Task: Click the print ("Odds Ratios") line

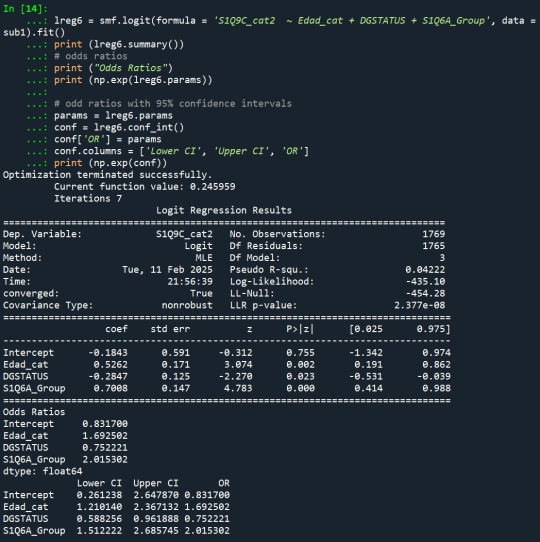Action: [x=113, y=68]
